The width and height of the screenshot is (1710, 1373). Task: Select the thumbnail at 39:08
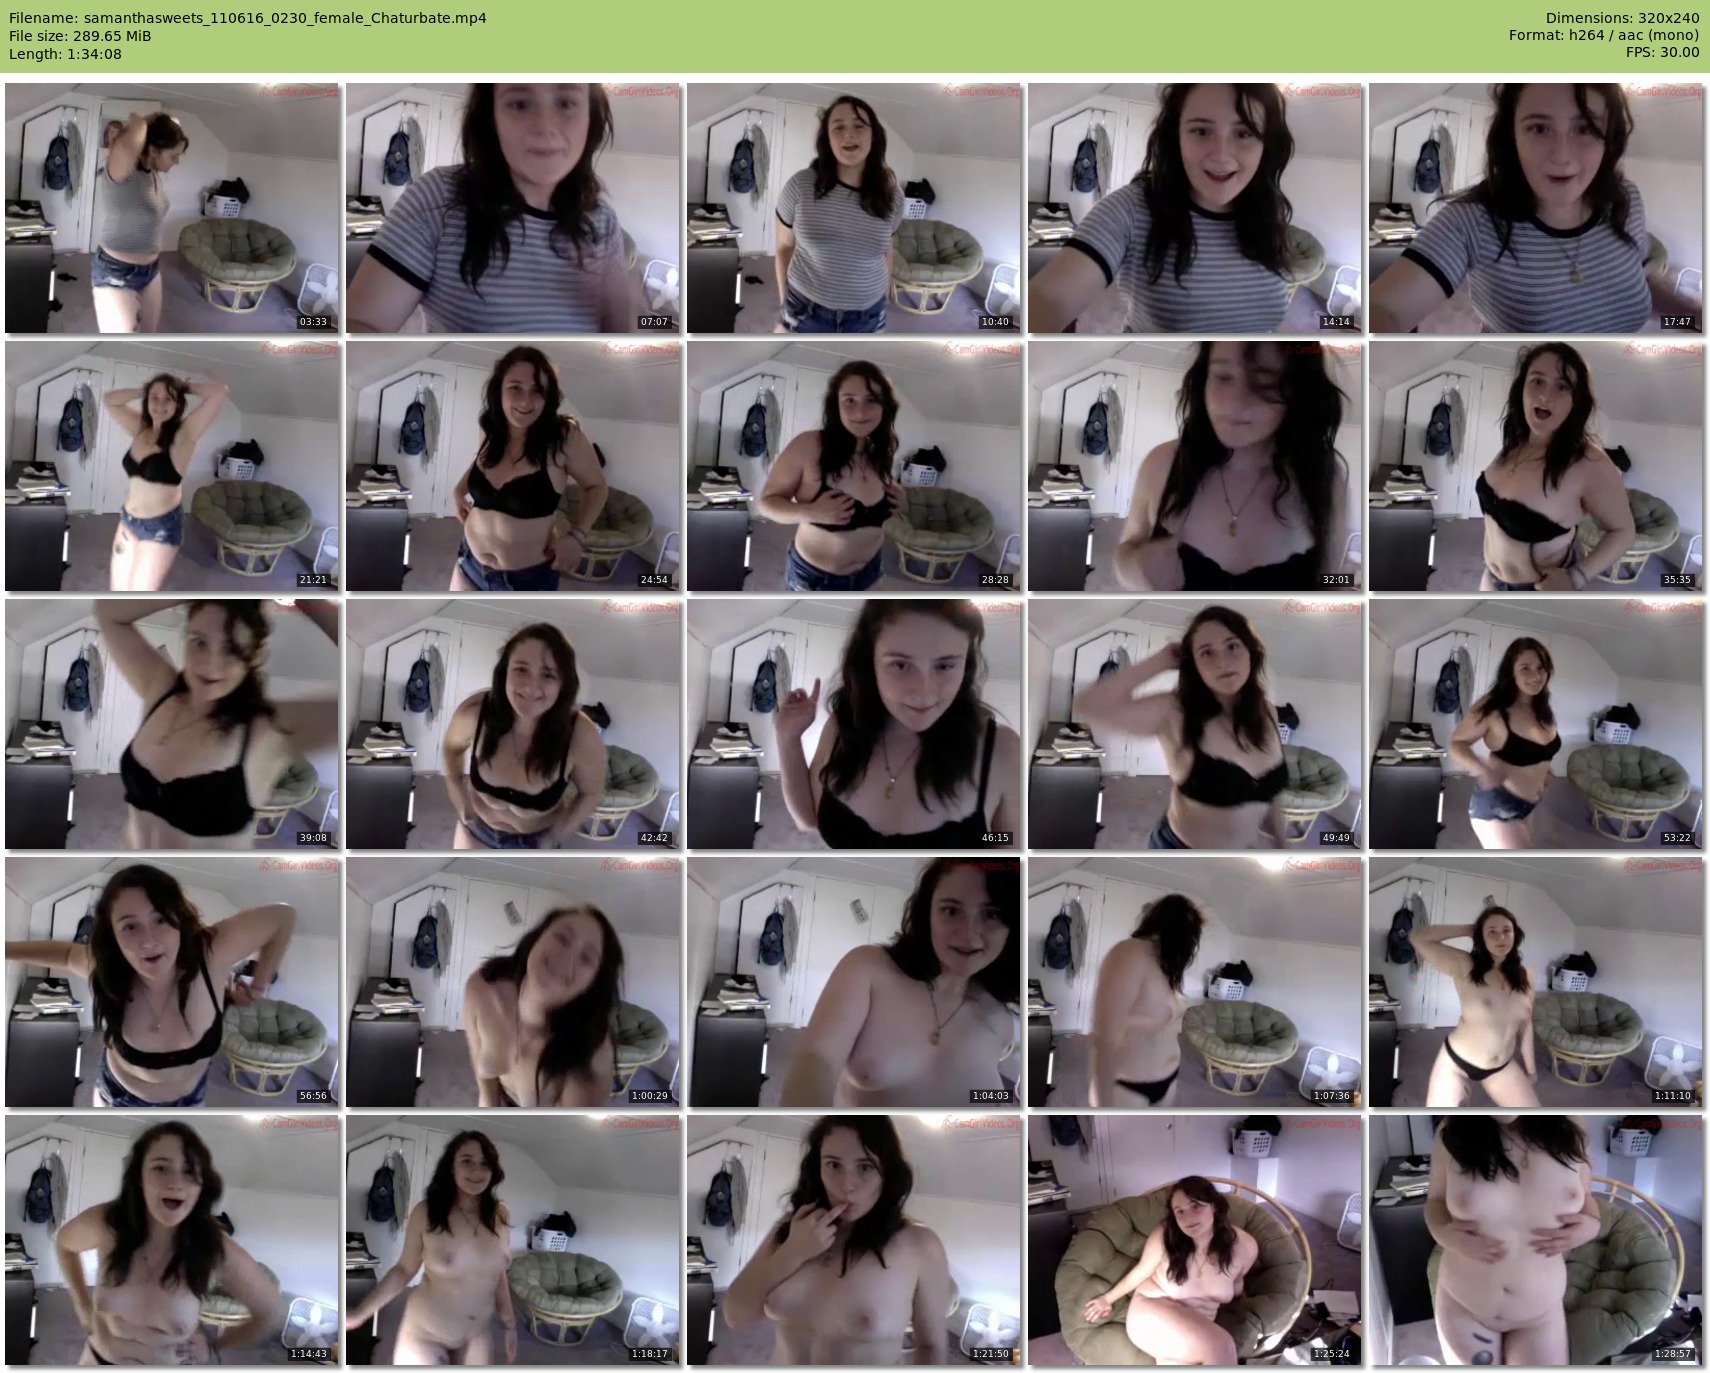(x=172, y=724)
